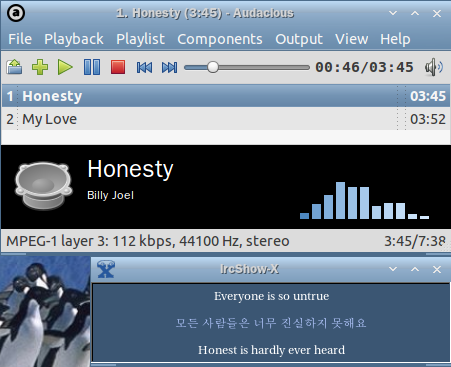The height and width of the screenshot is (367, 451).
Task: Open the Output menu
Action: (x=299, y=39)
